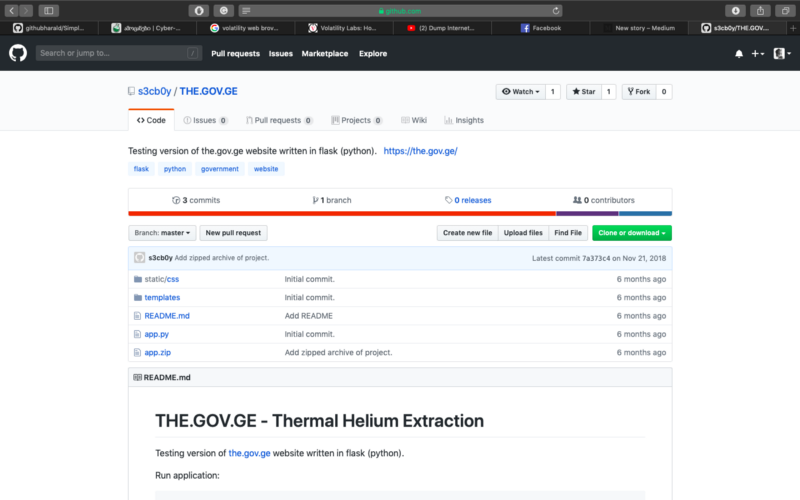Open the fork count next to Fork
Image resolution: width=800 pixels, height=500 pixels.
pyautogui.click(x=664, y=92)
